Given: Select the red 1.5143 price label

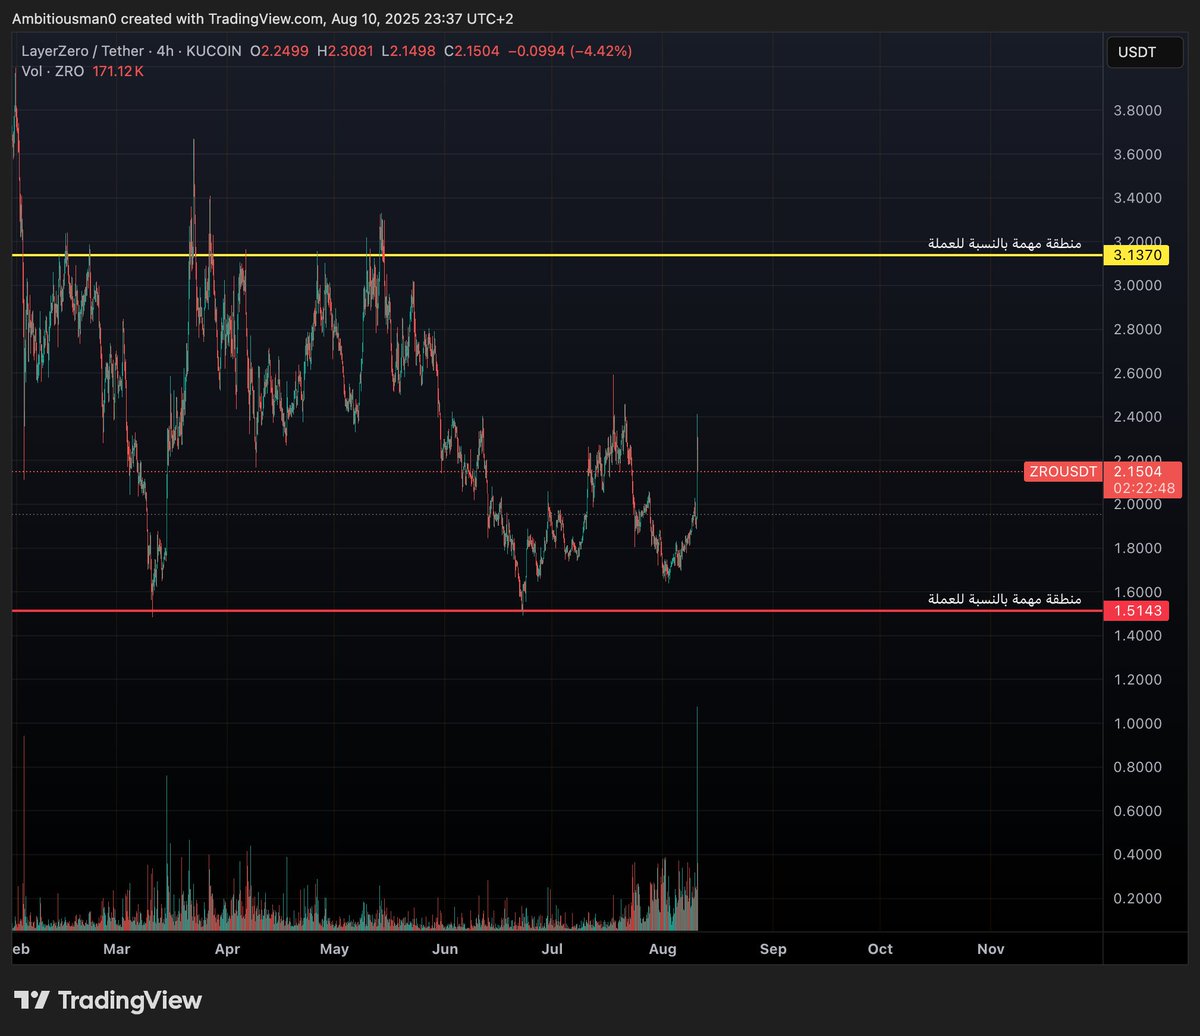Looking at the screenshot, I should pos(1137,610).
